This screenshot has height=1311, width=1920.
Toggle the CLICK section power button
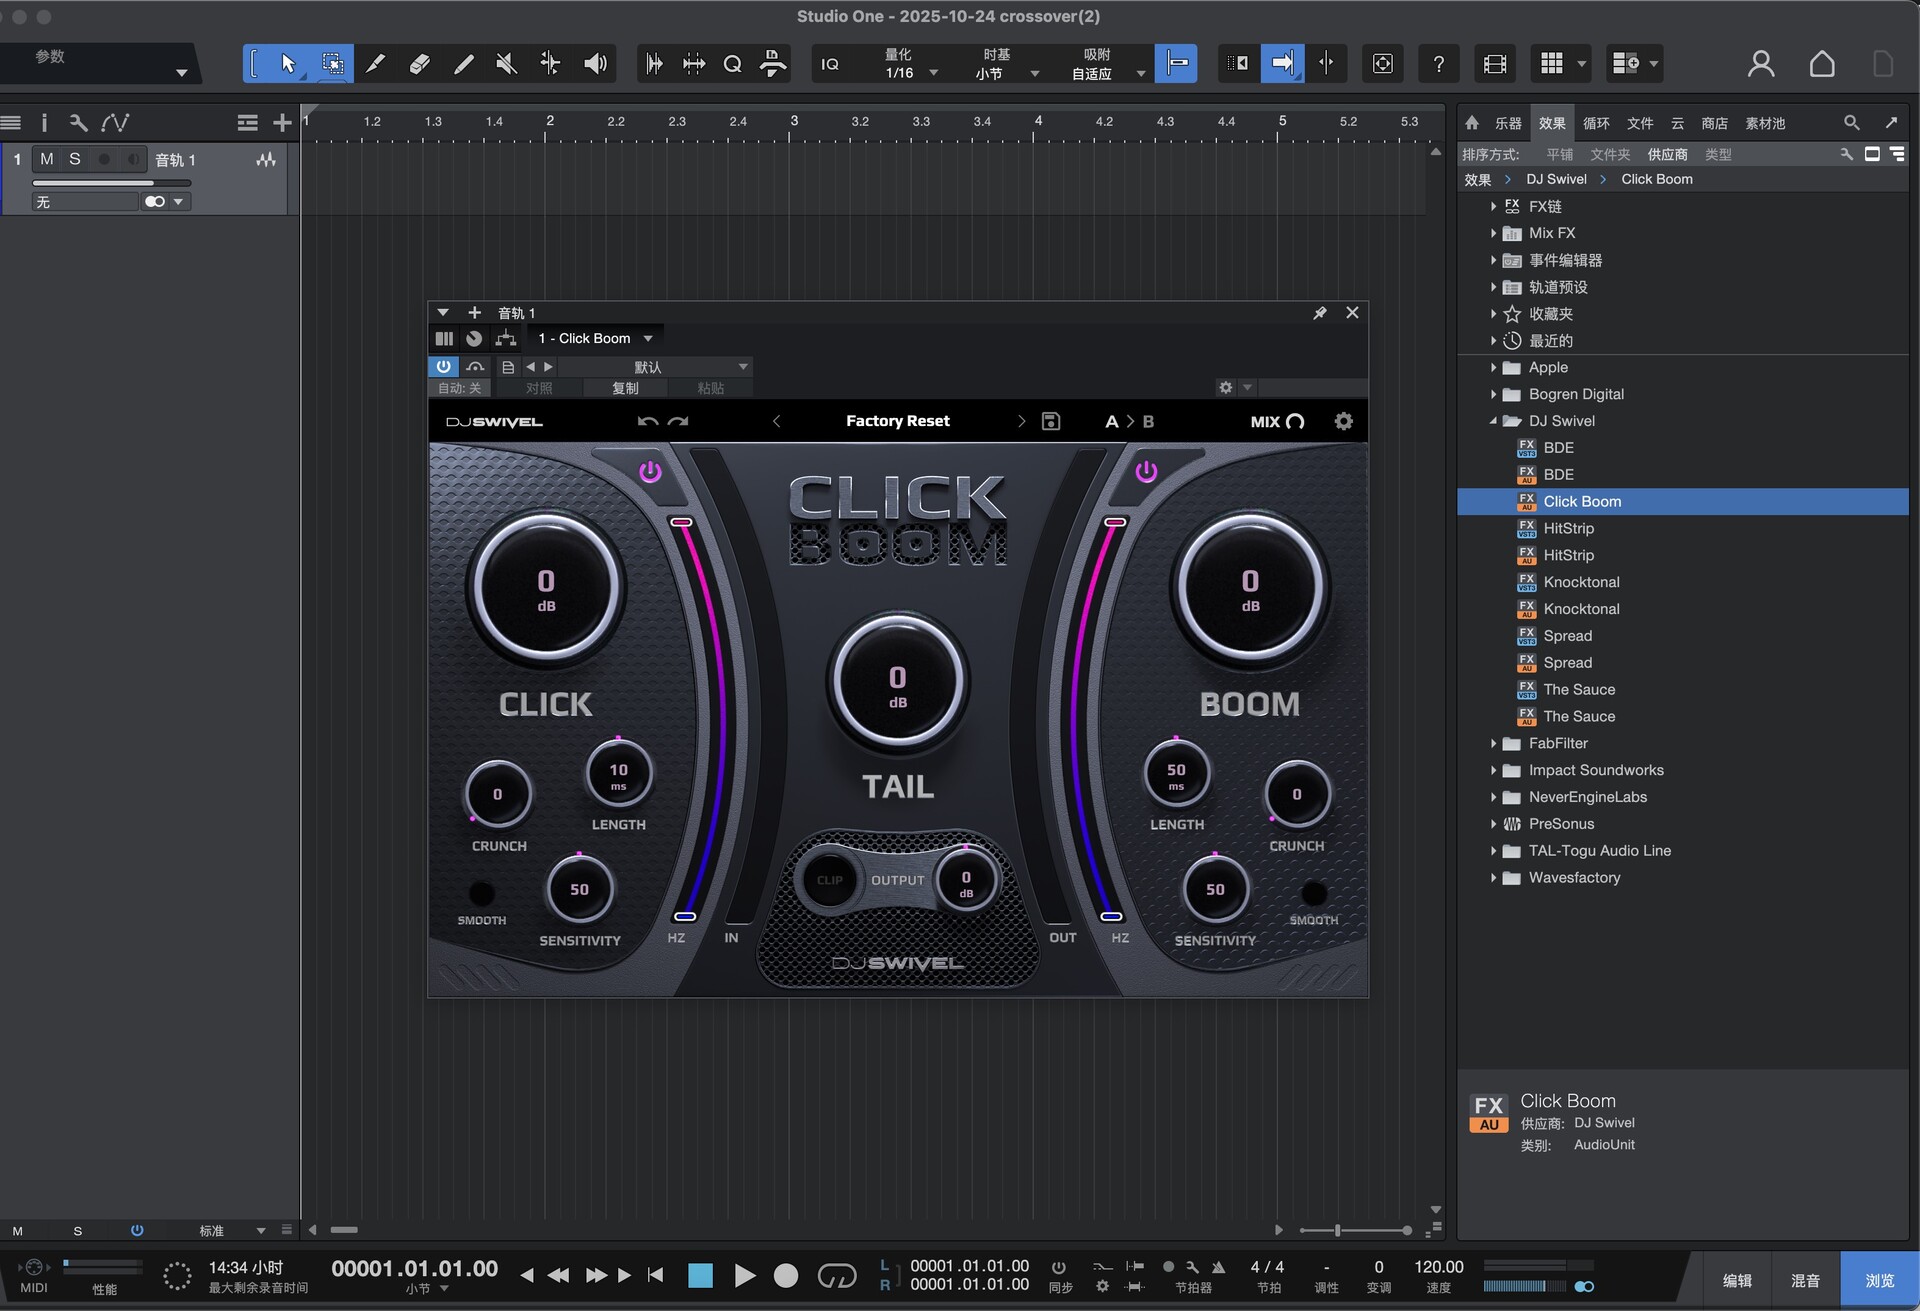[650, 471]
